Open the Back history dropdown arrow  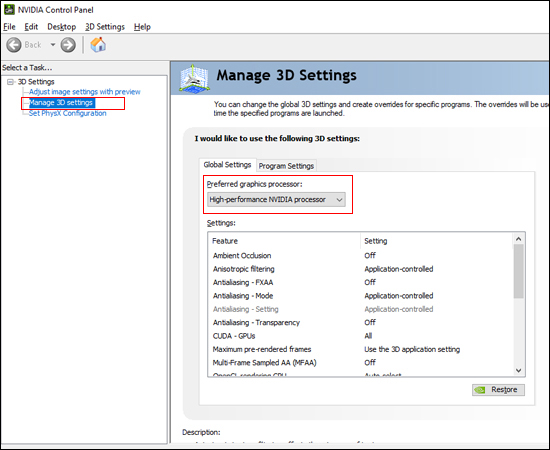(x=53, y=45)
